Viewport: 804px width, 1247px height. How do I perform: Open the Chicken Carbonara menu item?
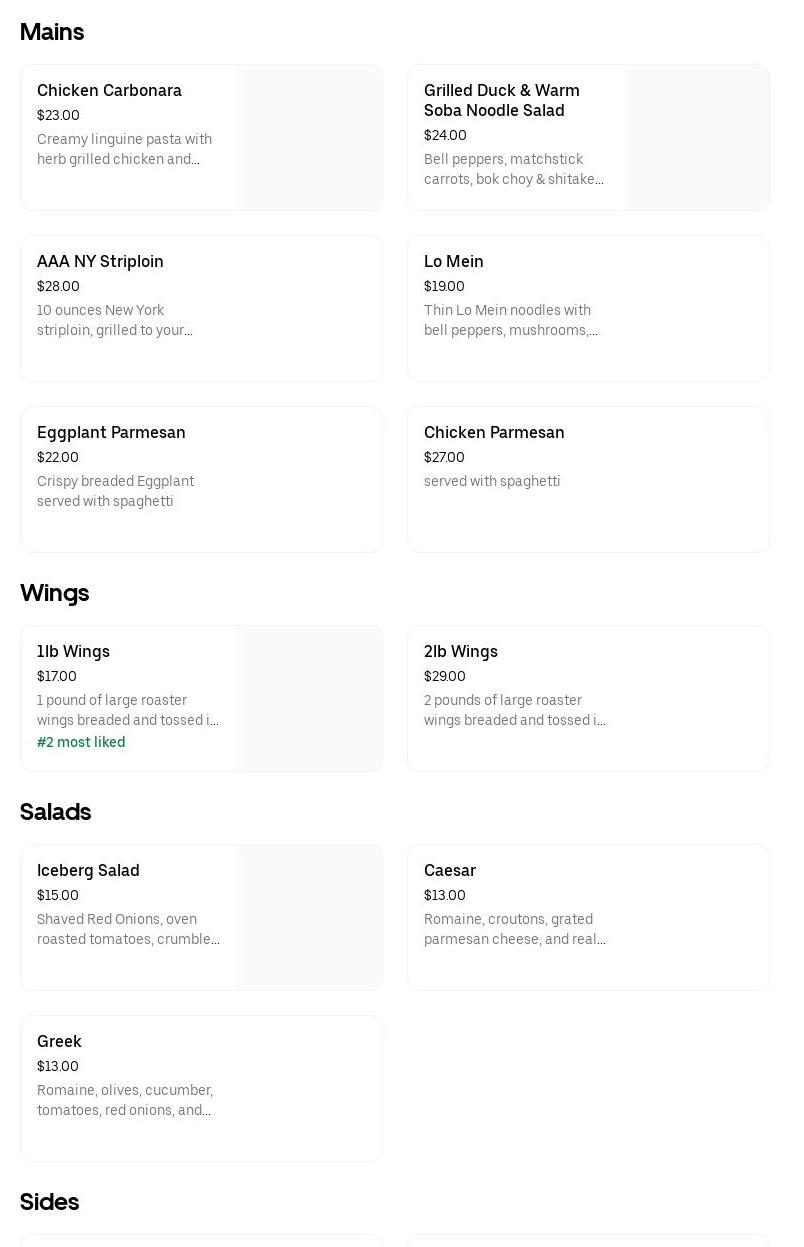(x=110, y=91)
